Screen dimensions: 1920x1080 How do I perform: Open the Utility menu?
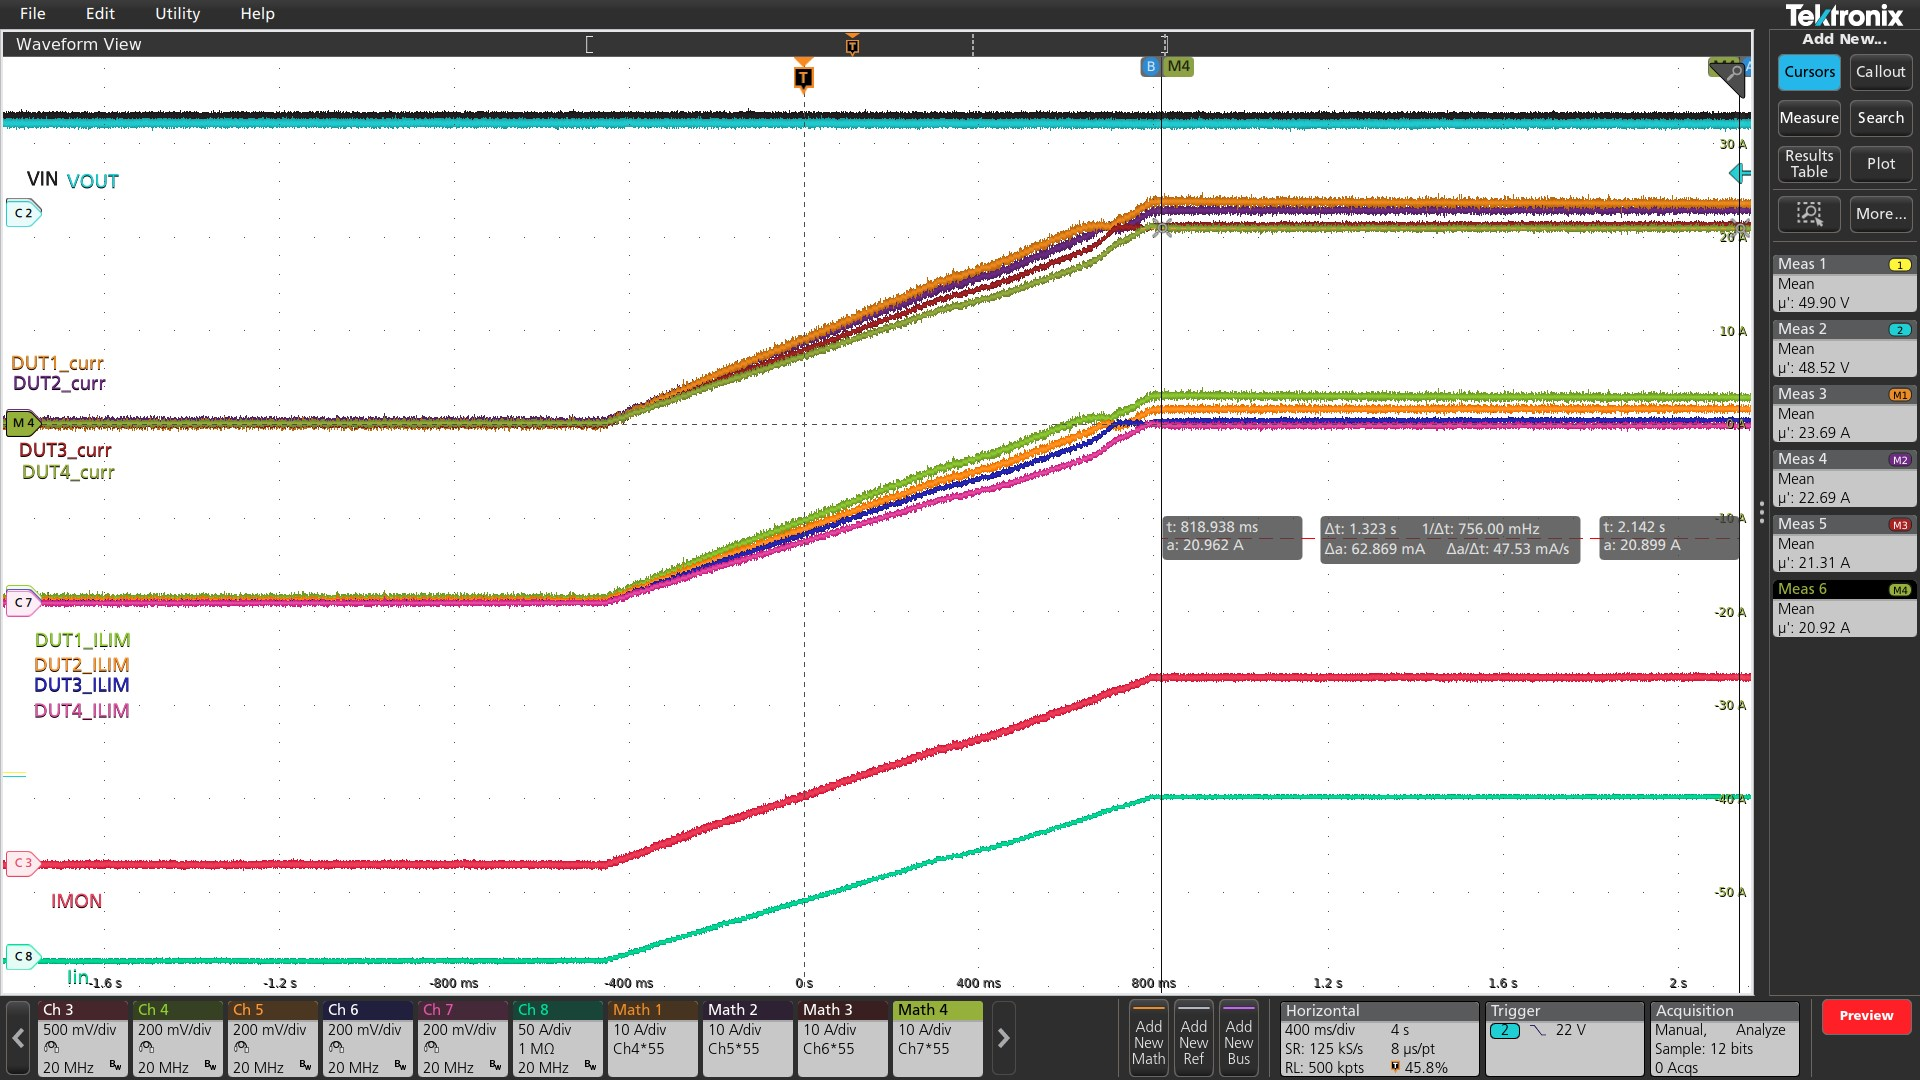[177, 13]
